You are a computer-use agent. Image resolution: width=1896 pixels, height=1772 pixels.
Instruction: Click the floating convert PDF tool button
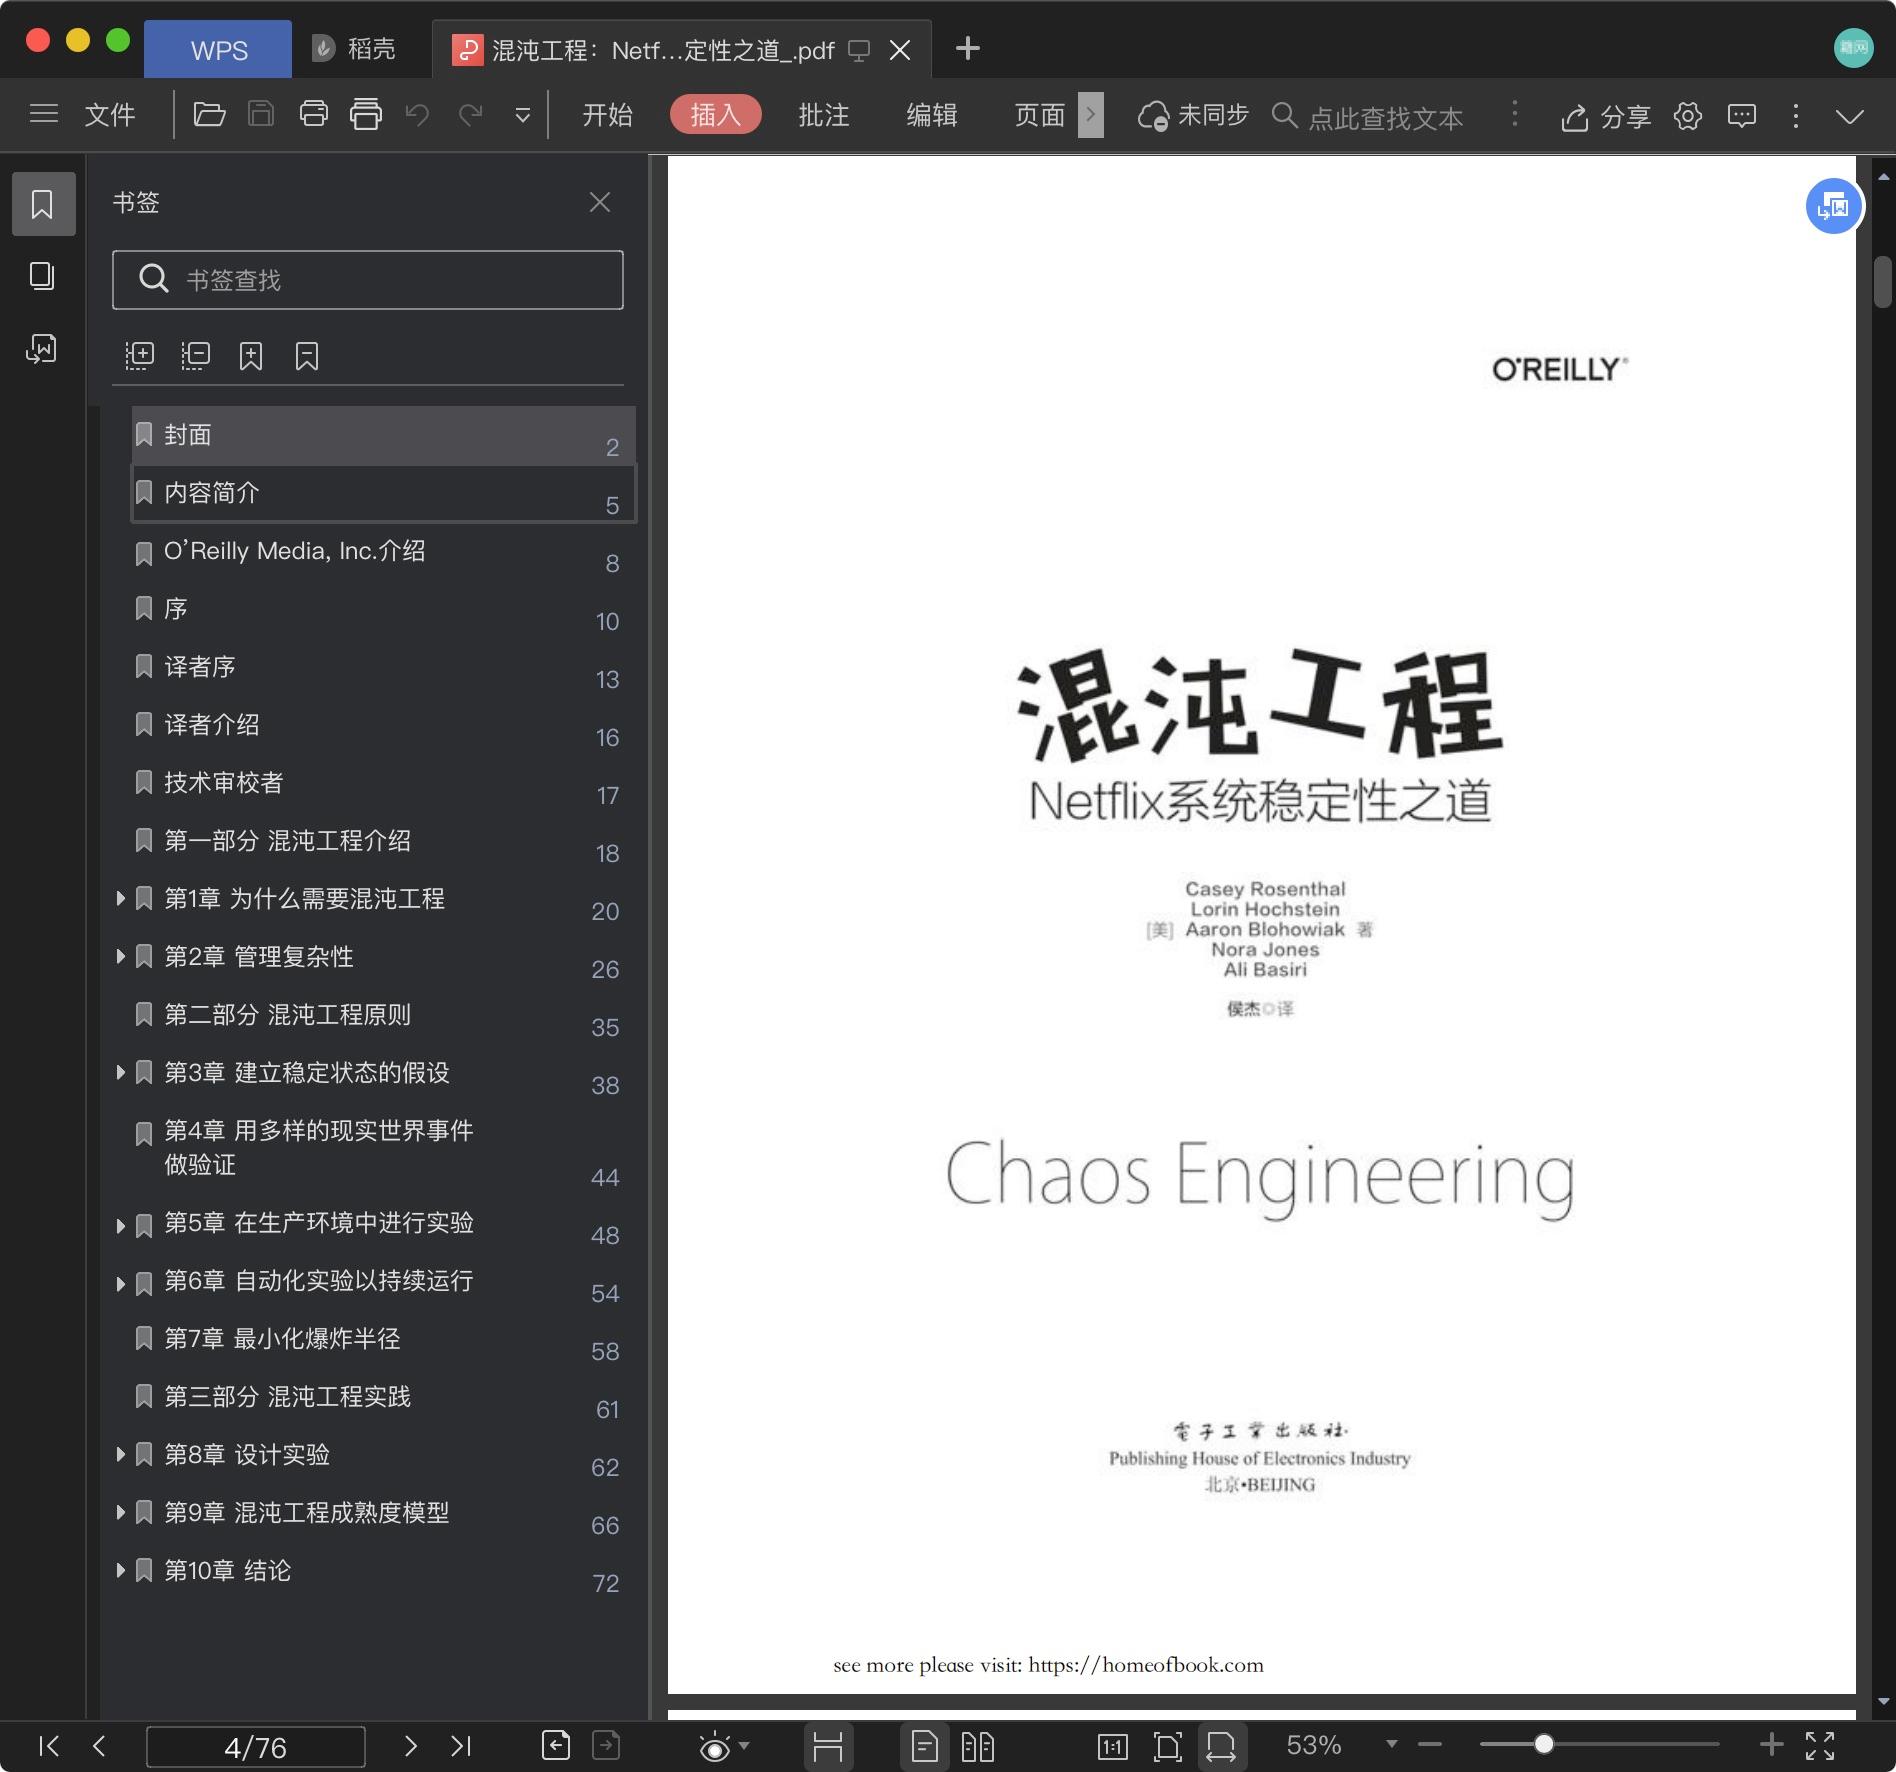[x=1834, y=206]
